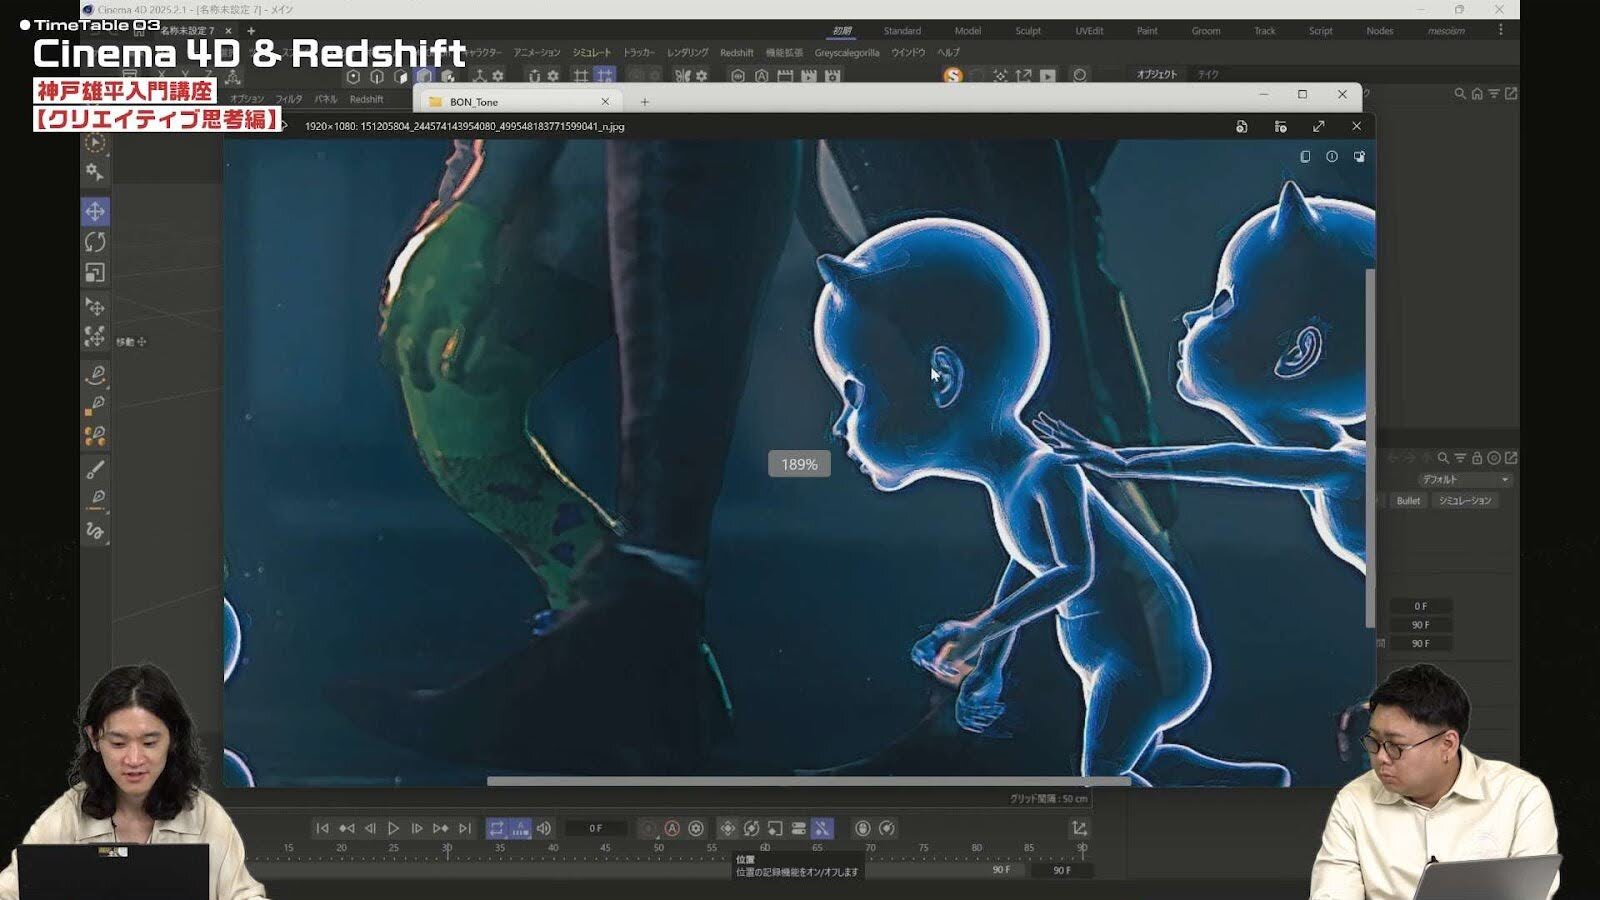The width and height of the screenshot is (1600, 900).
Task: Add a new tab next to BON_Tone
Action: pos(645,102)
